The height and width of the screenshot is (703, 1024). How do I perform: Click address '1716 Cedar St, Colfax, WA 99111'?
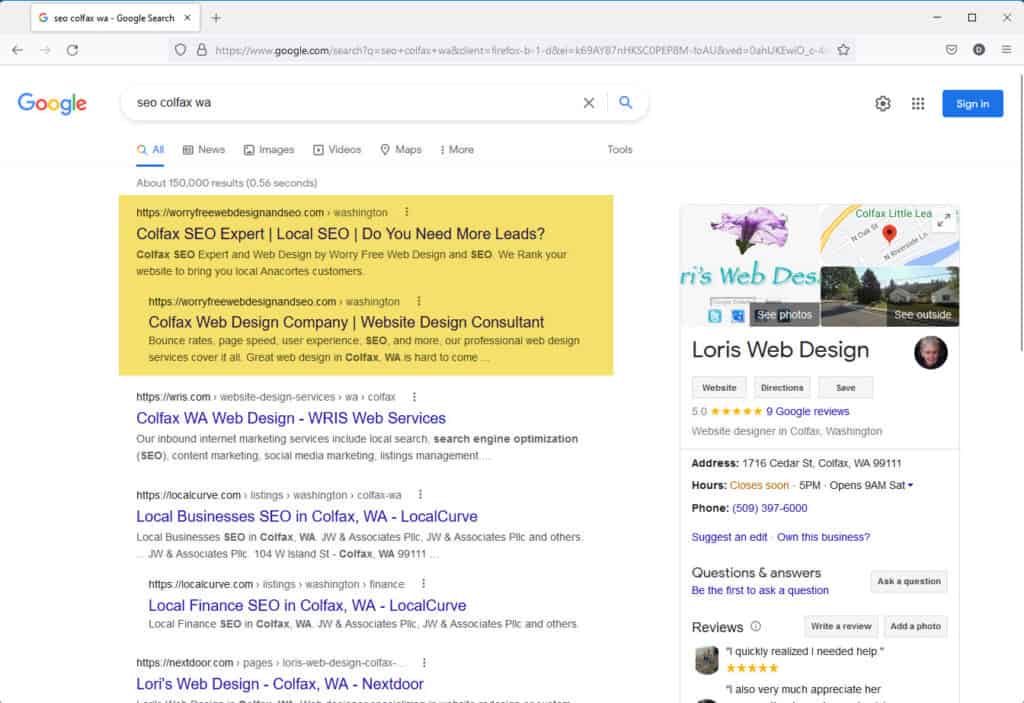tap(822, 463)
